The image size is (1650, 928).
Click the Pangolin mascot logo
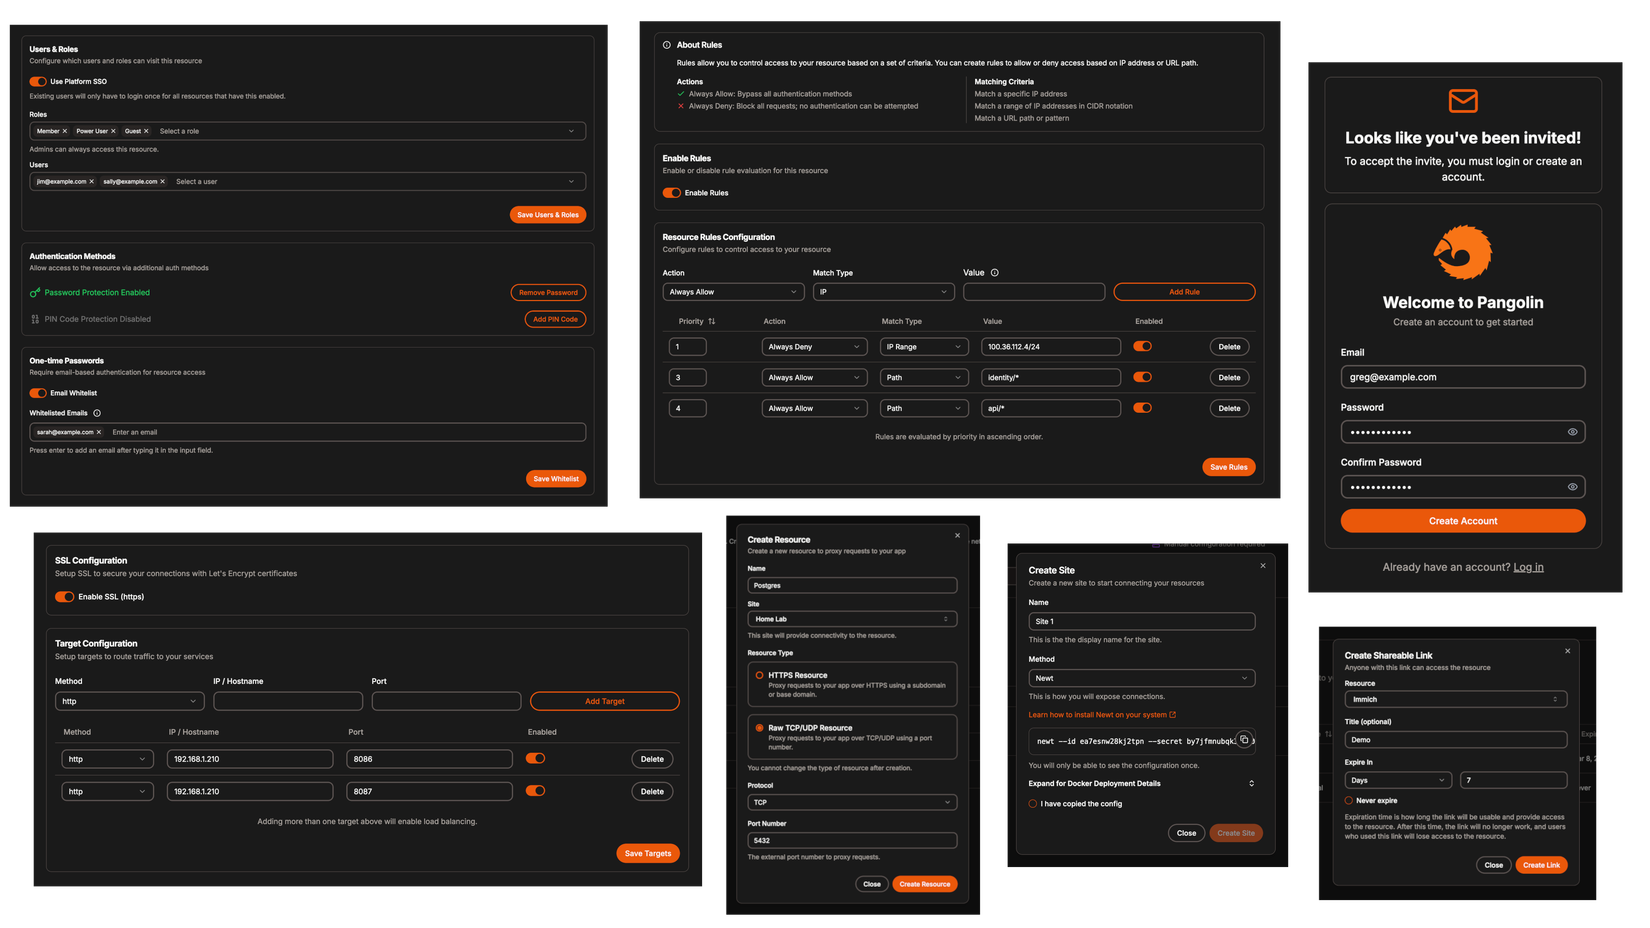[x=1462, y=252]
